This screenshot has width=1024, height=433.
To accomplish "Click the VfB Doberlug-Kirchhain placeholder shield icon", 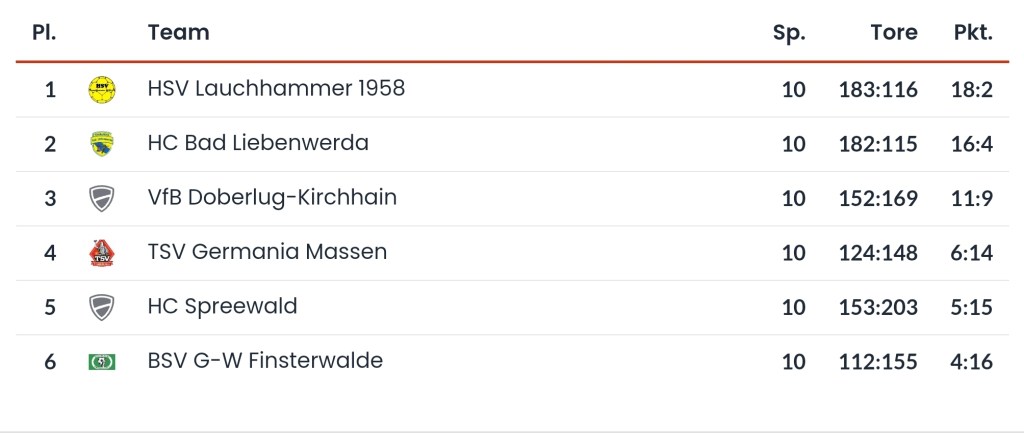I will 101,198.
